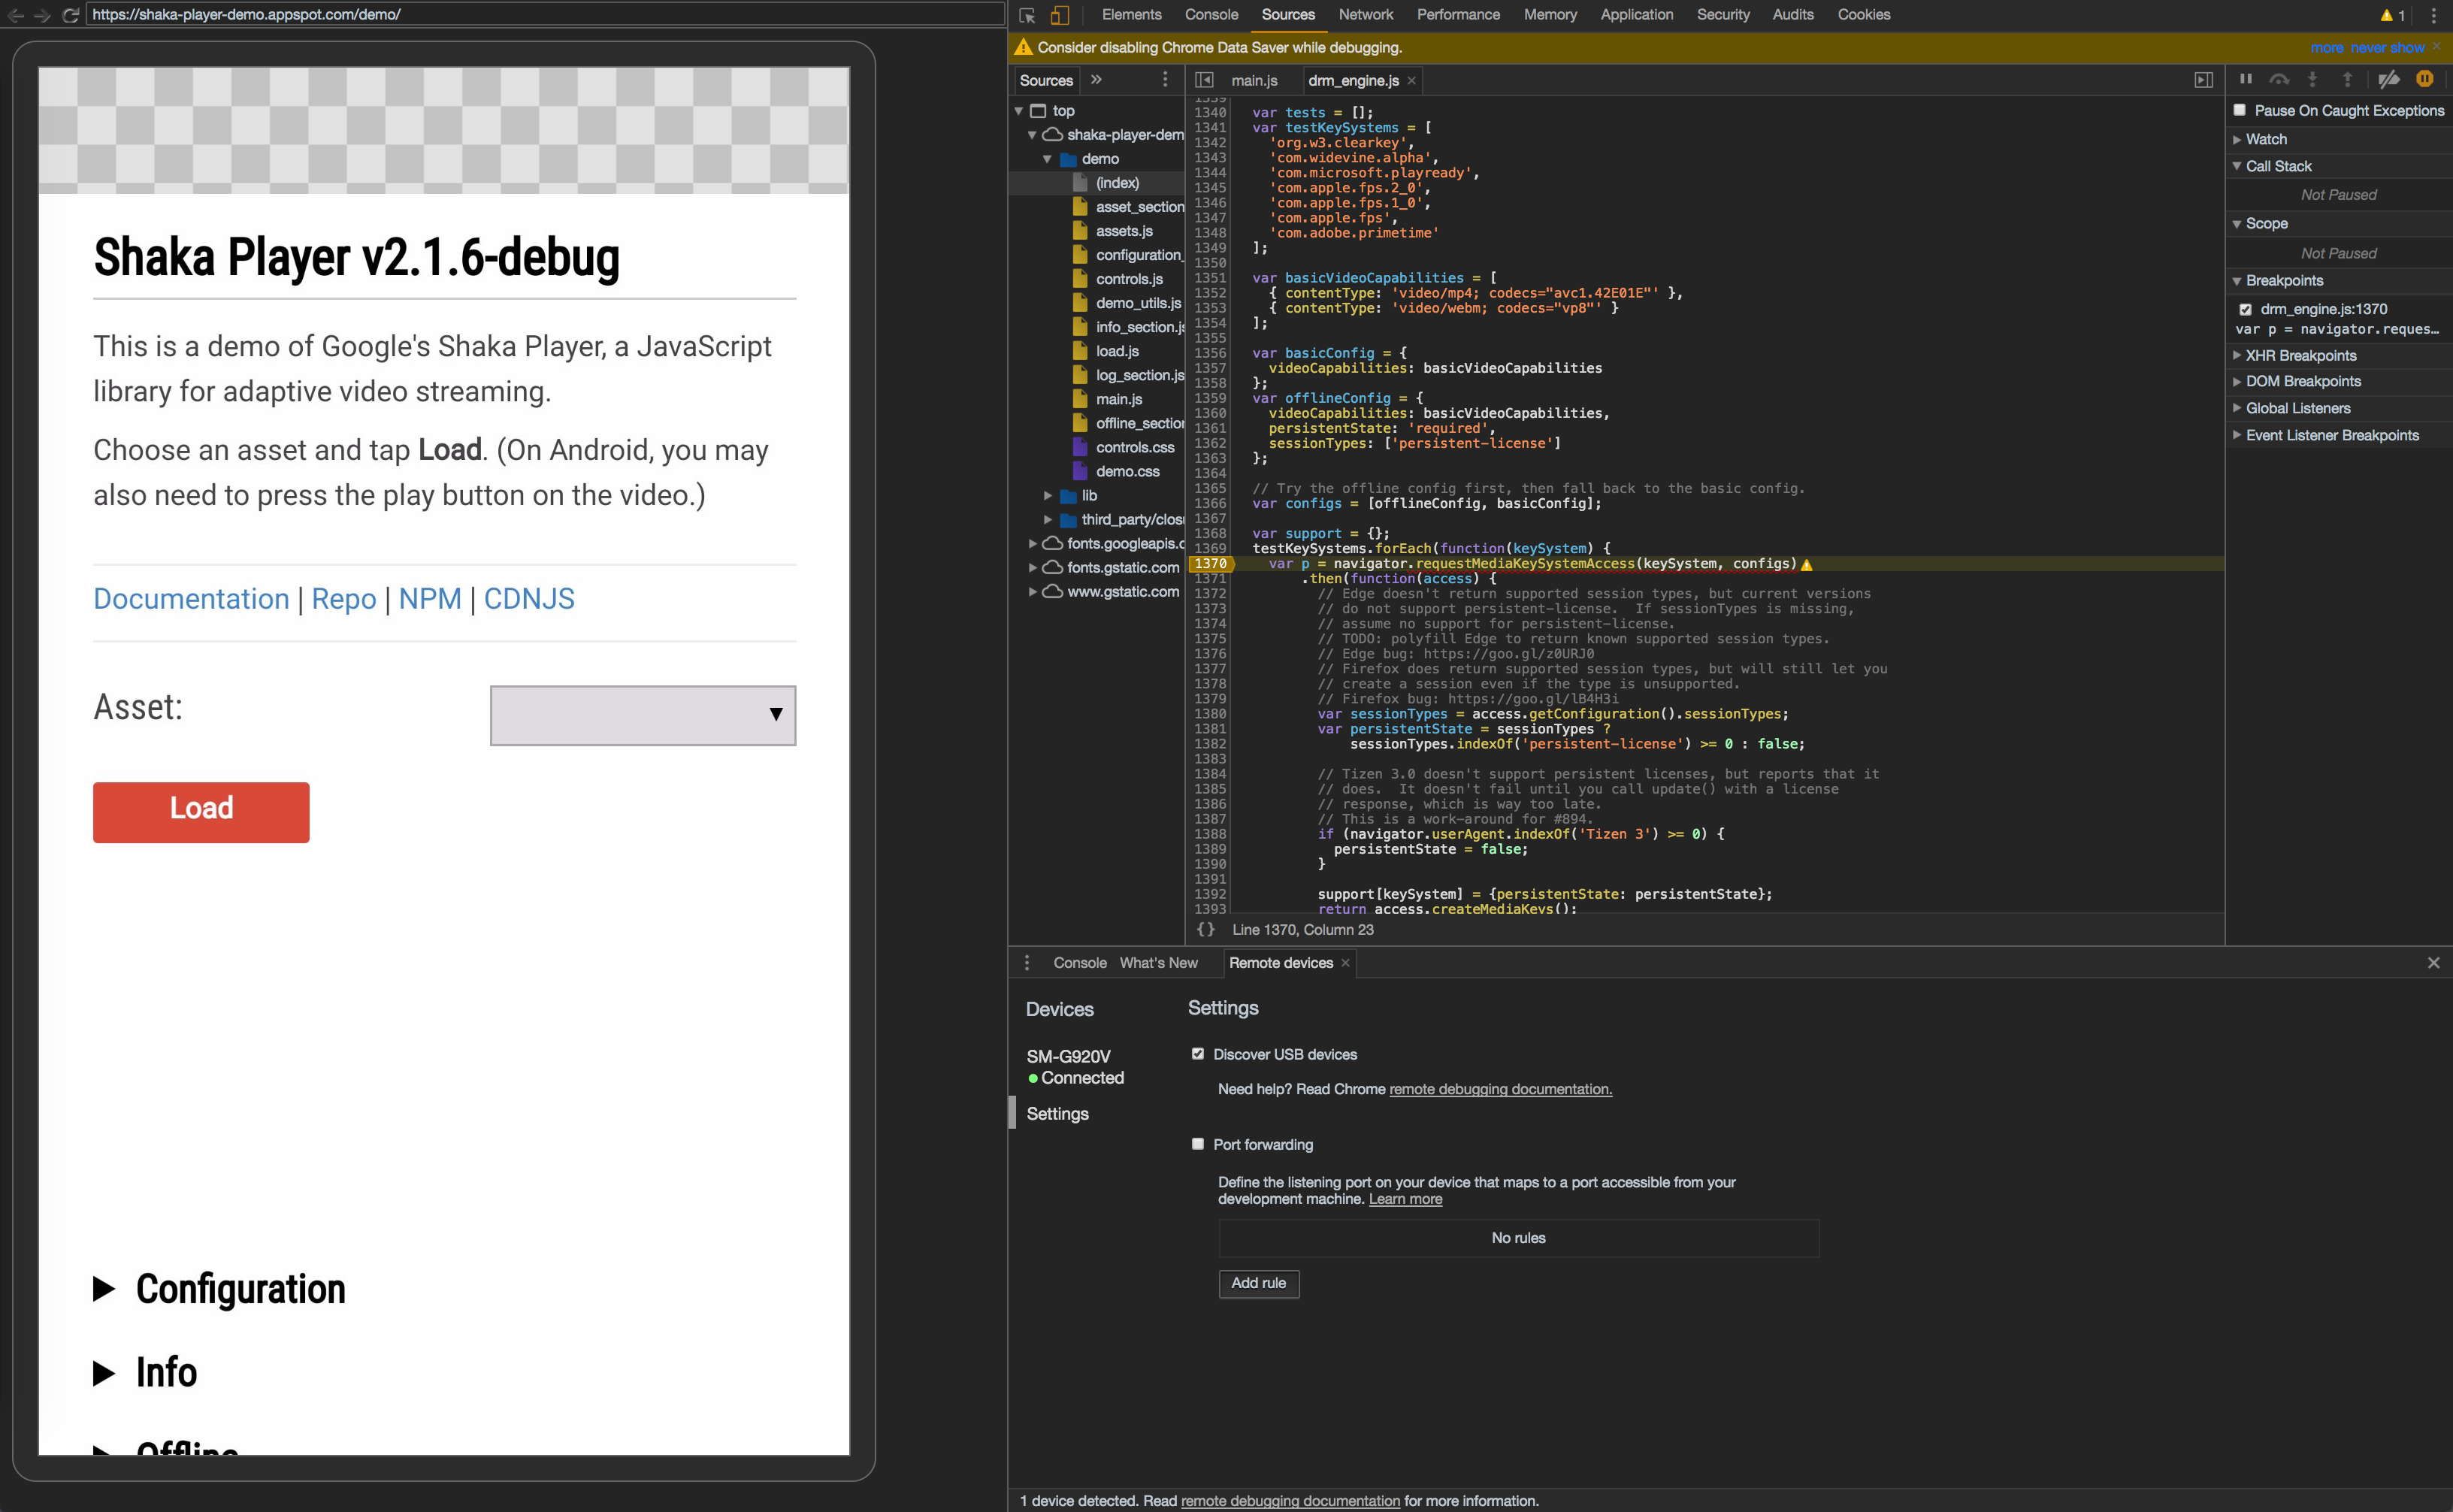Uncheck the Discover USB devices checkbox
The image size is (2453, 1512).
pos(1197,1053)
